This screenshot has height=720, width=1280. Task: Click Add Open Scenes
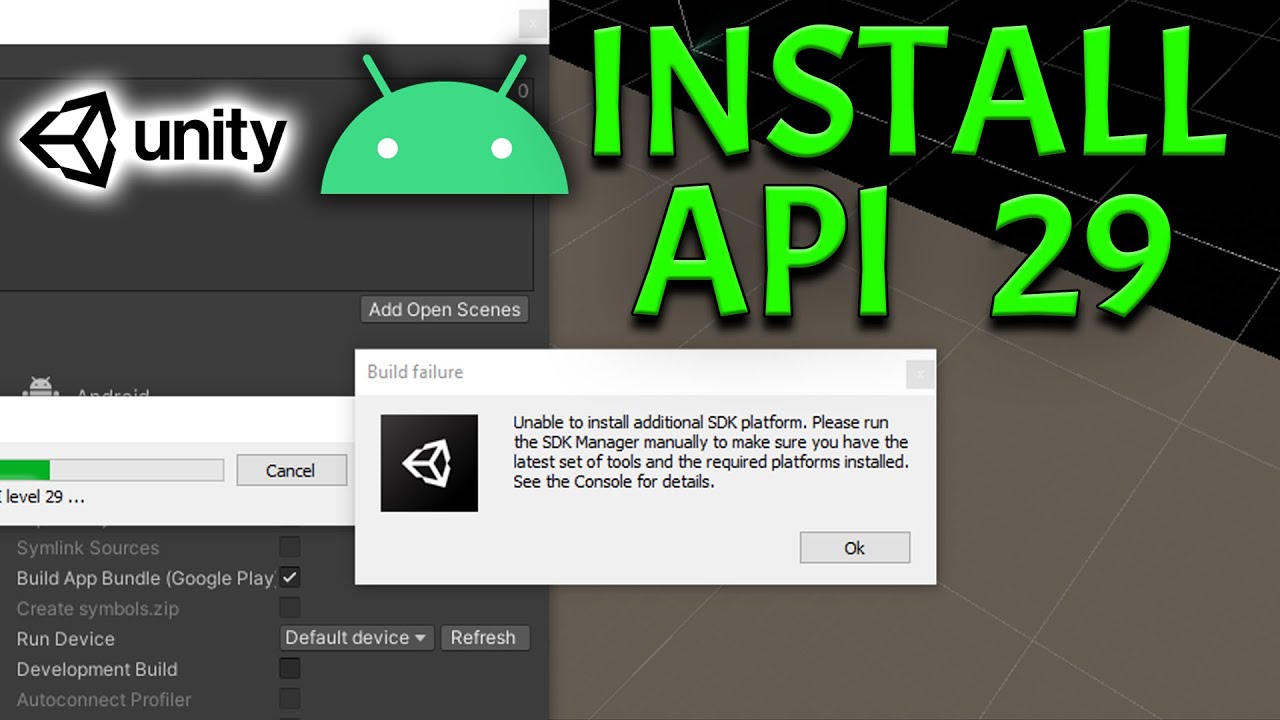pyautogui.click(x=444, y=310)
